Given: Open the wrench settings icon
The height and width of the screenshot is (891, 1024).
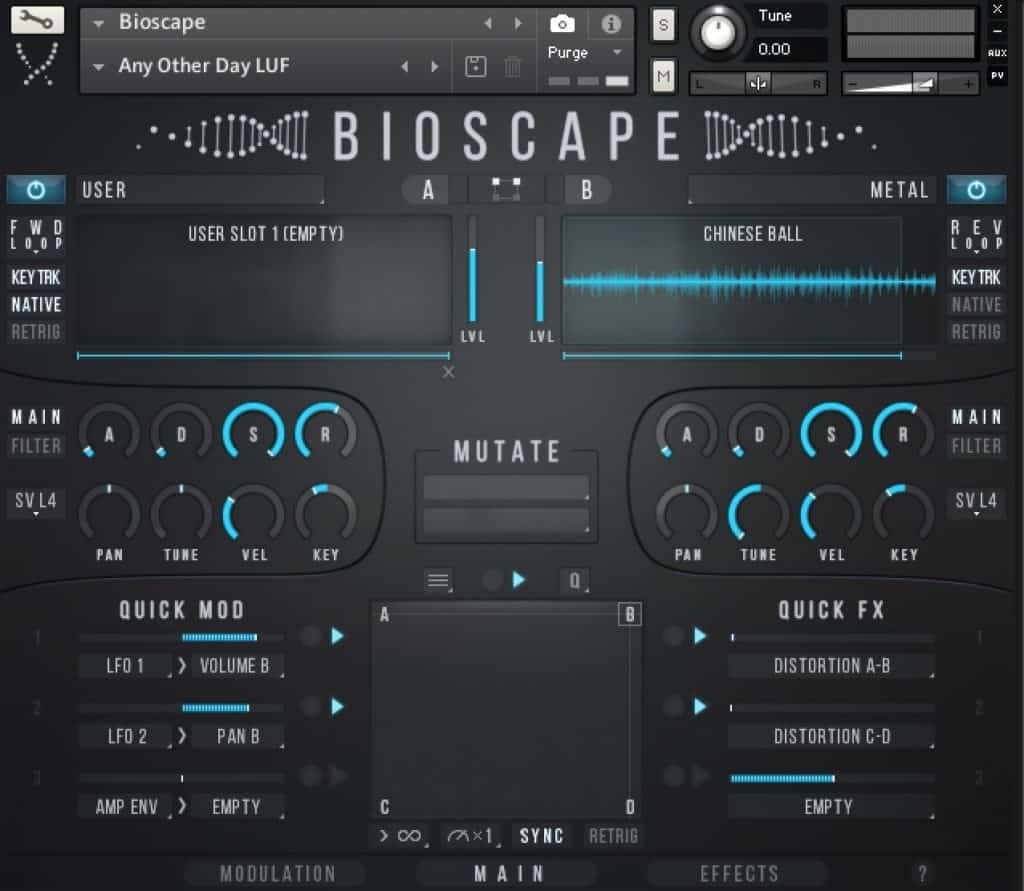Looking at the screenshot, I should tap(37, 20).
